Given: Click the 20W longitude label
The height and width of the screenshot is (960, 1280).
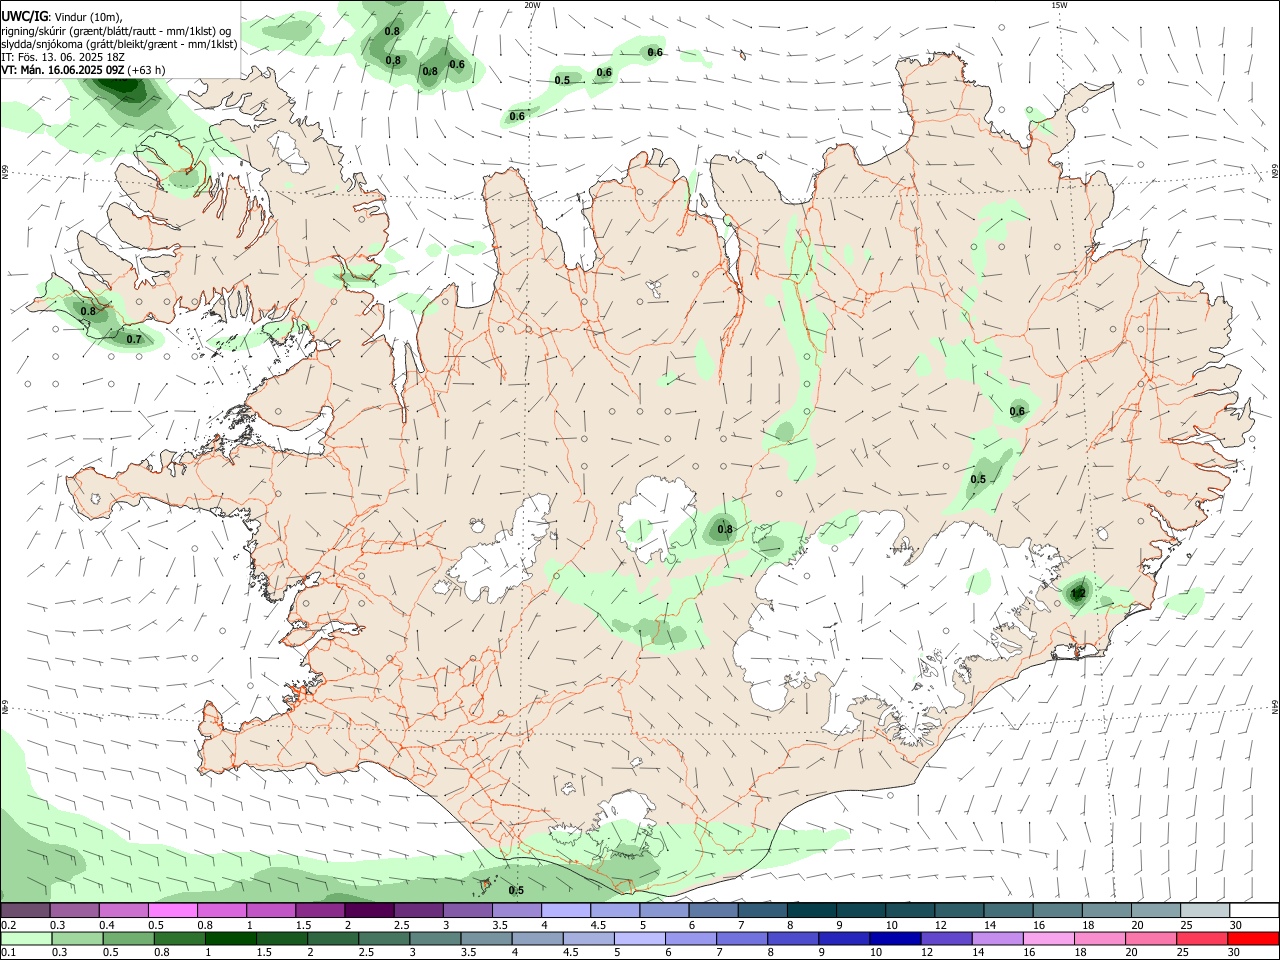Looking at the screenshot, I should tap(532, 5).
